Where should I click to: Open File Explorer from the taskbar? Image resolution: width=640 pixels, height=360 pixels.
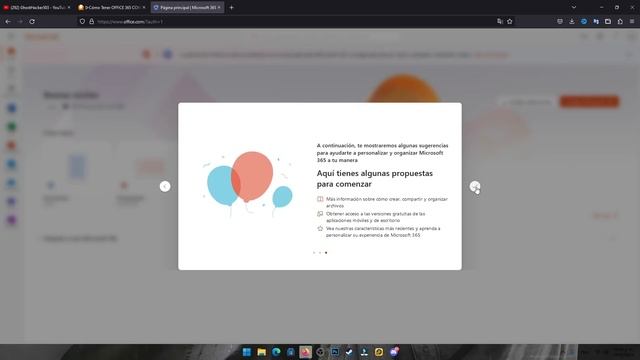(261, 352)
